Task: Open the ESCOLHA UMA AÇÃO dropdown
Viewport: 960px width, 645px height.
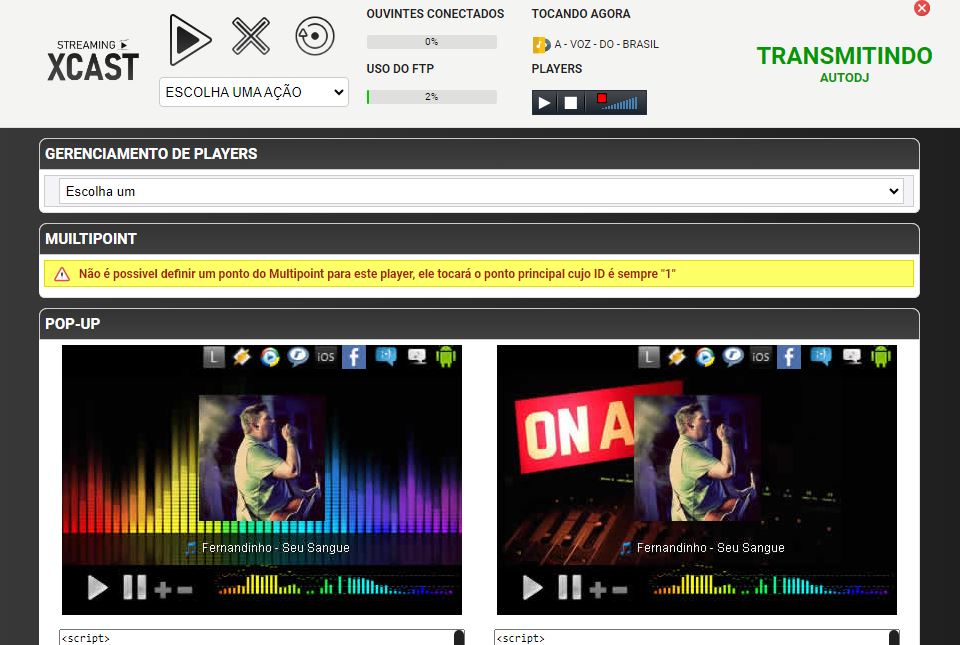Action: 253,91
